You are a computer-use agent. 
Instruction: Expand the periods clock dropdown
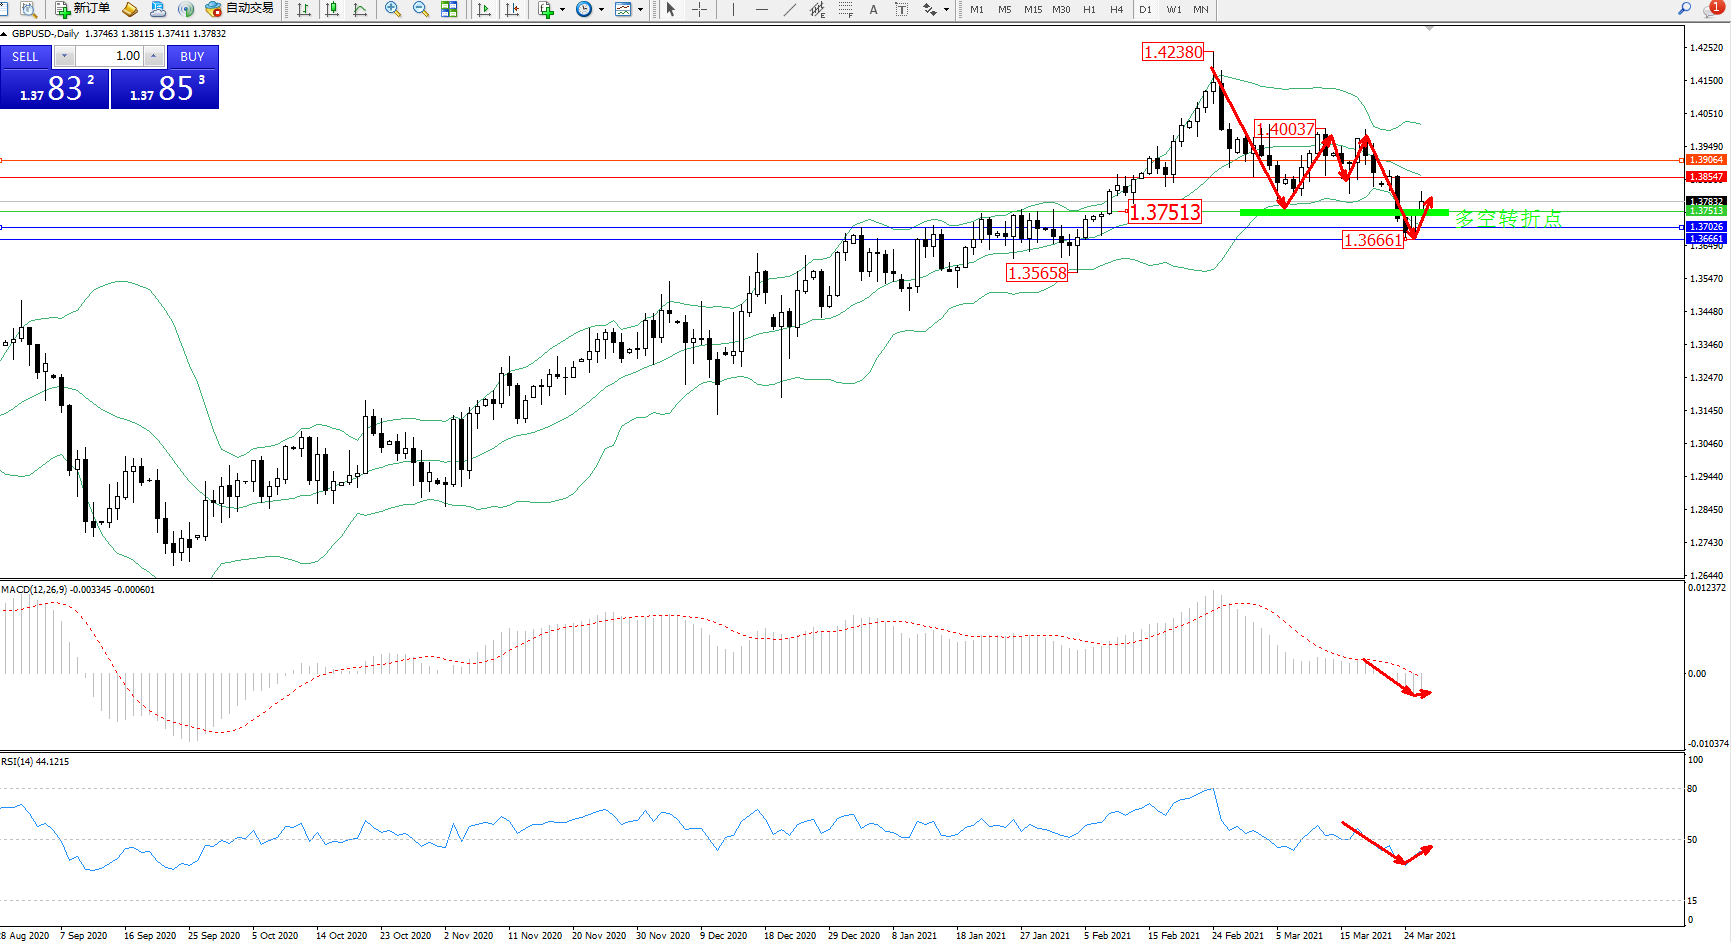(x=601, y=9)
